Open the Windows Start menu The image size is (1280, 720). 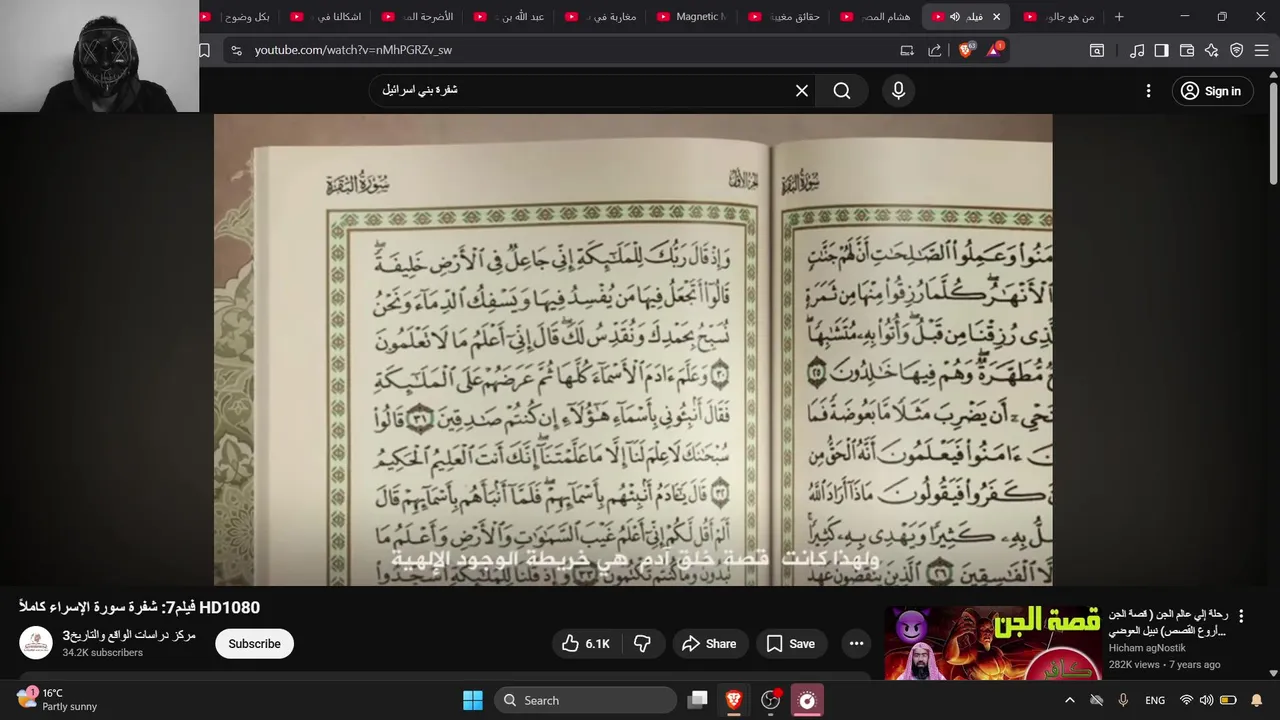coord(473,700)
